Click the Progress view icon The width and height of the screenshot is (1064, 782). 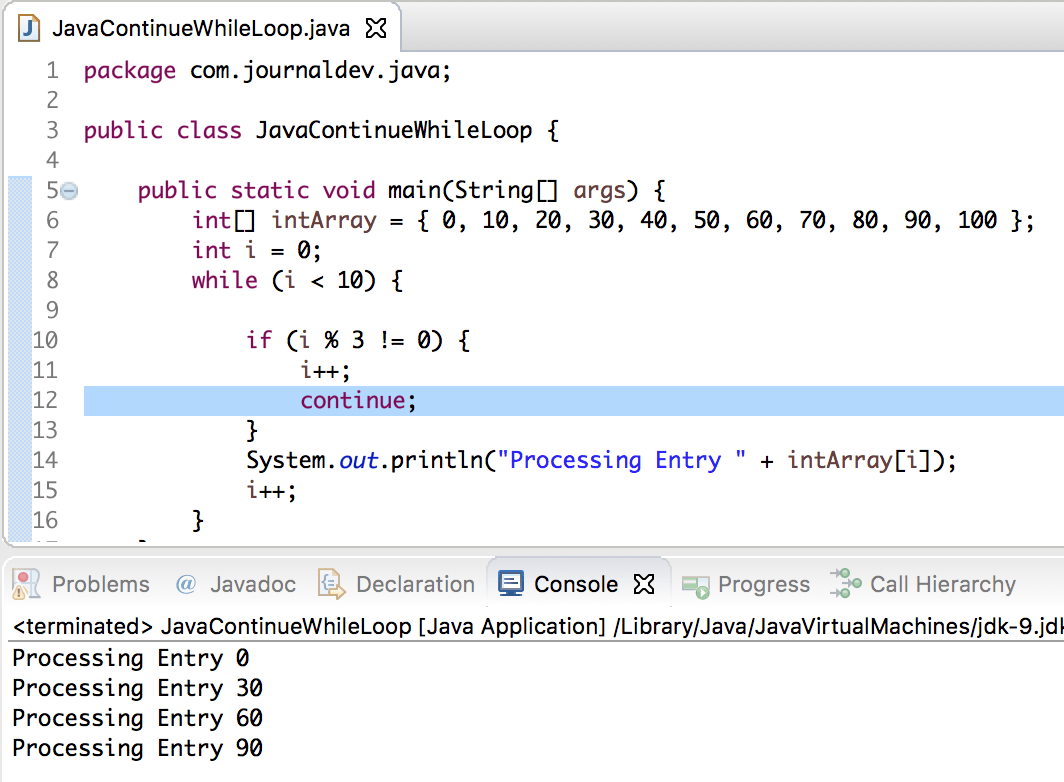pos(694,584)
